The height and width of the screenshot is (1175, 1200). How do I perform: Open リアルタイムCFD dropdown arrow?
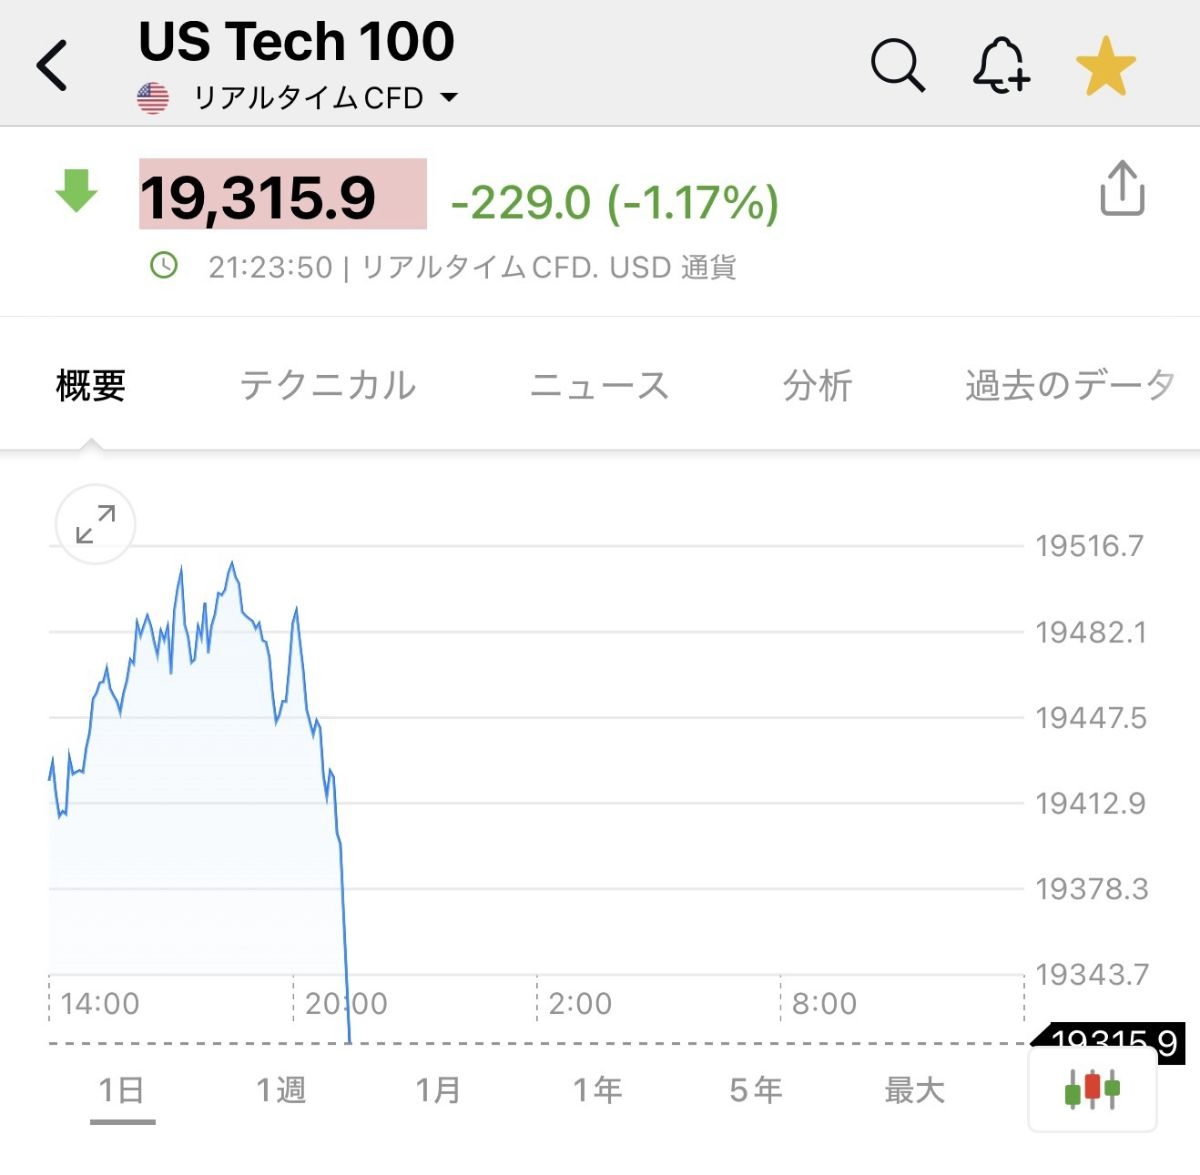click(x=449, y=98)
